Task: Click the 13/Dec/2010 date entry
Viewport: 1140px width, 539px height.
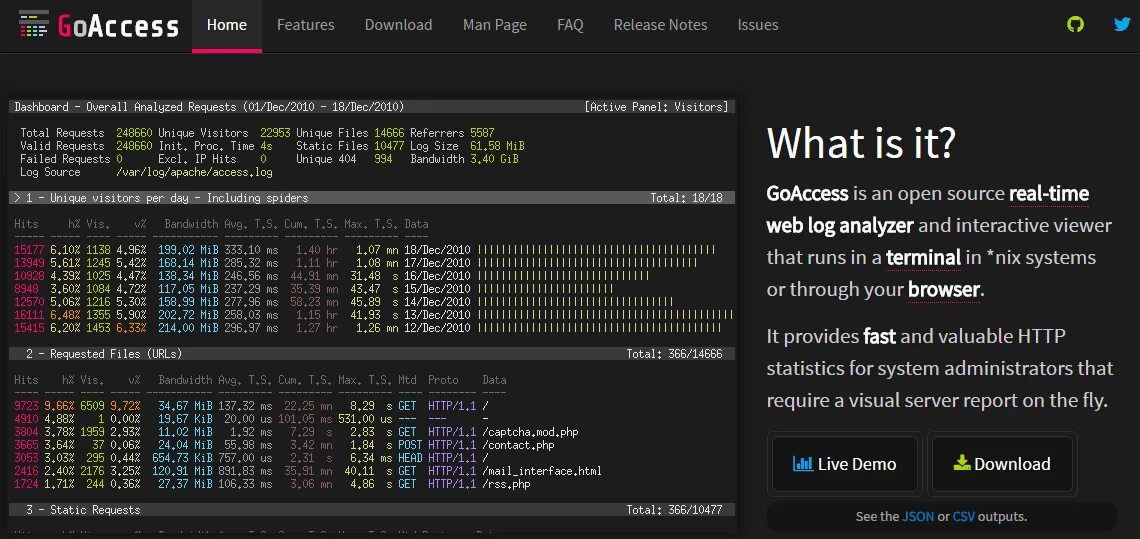Action: (x=438, y=315)
